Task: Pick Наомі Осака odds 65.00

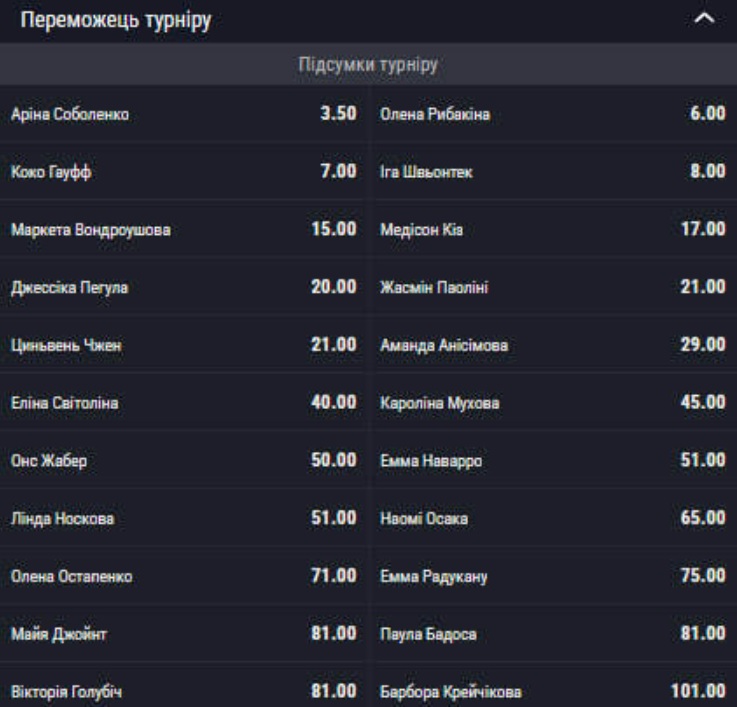Action: 553,518
